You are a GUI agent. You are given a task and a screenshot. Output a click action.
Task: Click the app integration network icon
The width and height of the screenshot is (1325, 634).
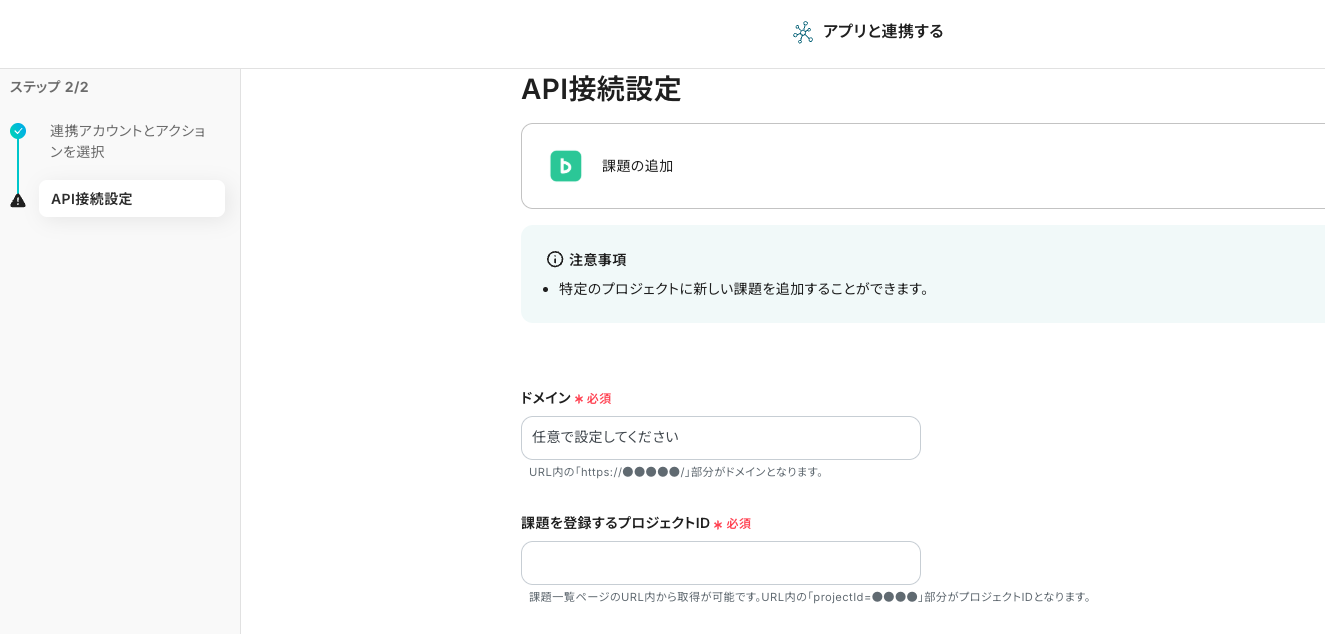pyautogui.click(x=802, y=32)
